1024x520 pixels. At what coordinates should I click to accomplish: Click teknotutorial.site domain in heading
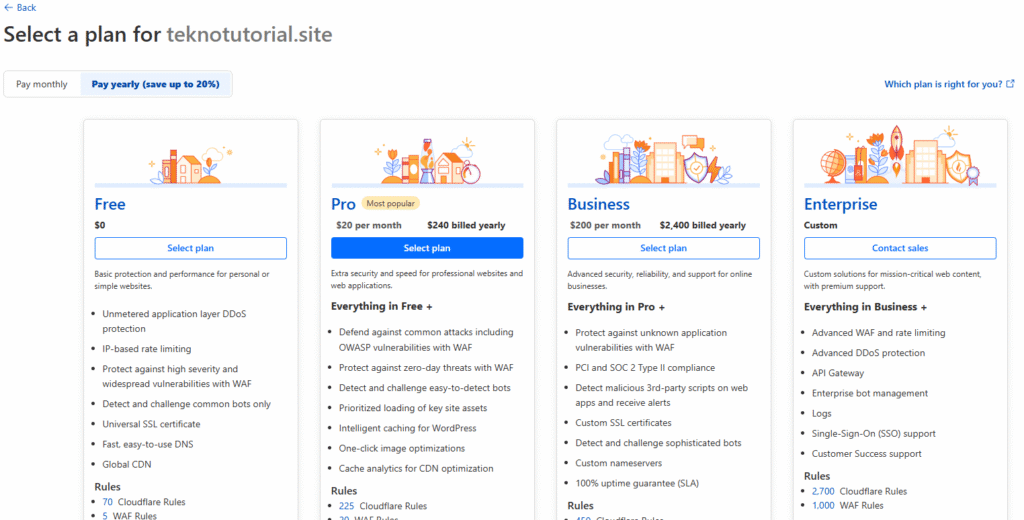click(249, 34)
